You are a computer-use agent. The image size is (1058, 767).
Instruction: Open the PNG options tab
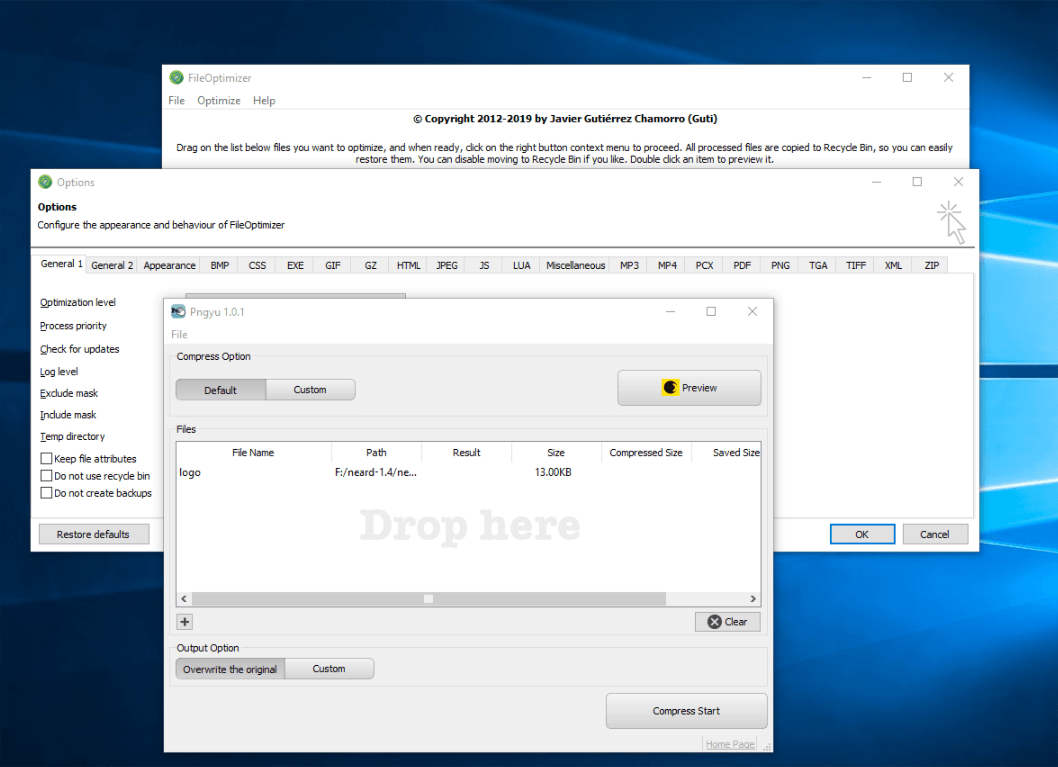click(x=780, y=266)
